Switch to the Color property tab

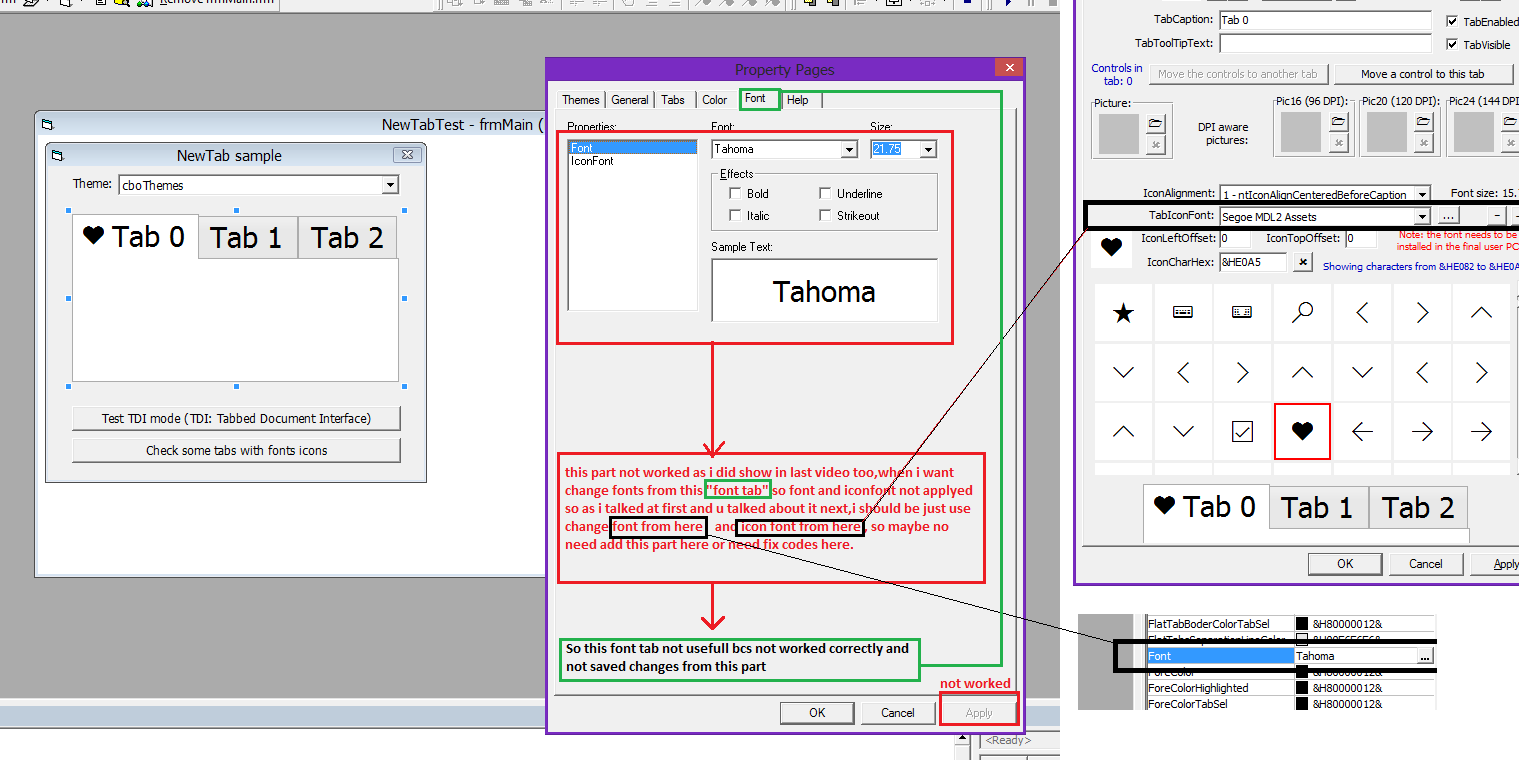pyautogui.click(x=713, y=99)
